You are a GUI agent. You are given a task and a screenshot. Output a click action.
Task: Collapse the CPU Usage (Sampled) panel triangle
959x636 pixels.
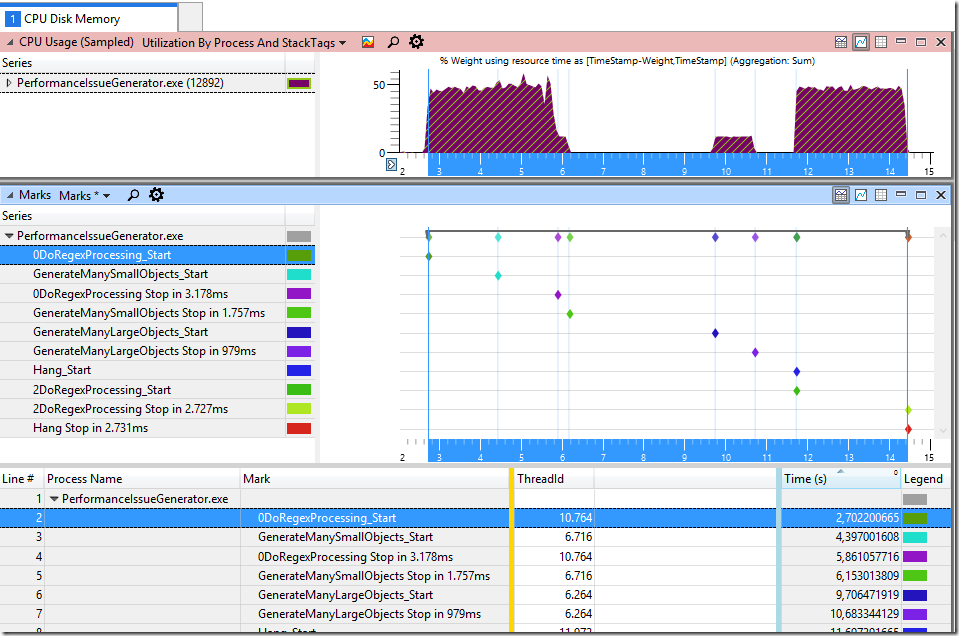[9, 42]
